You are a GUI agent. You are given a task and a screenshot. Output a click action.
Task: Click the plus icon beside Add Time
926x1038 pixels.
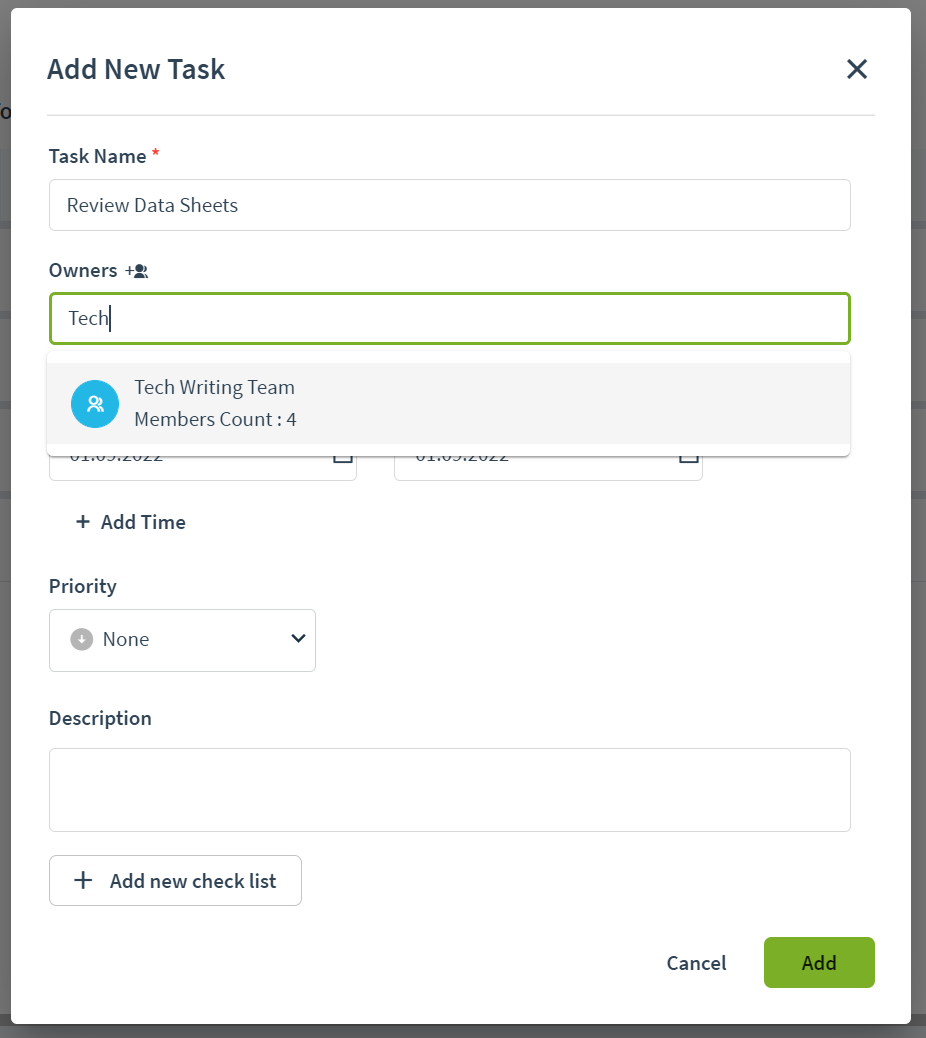point(83,522)
